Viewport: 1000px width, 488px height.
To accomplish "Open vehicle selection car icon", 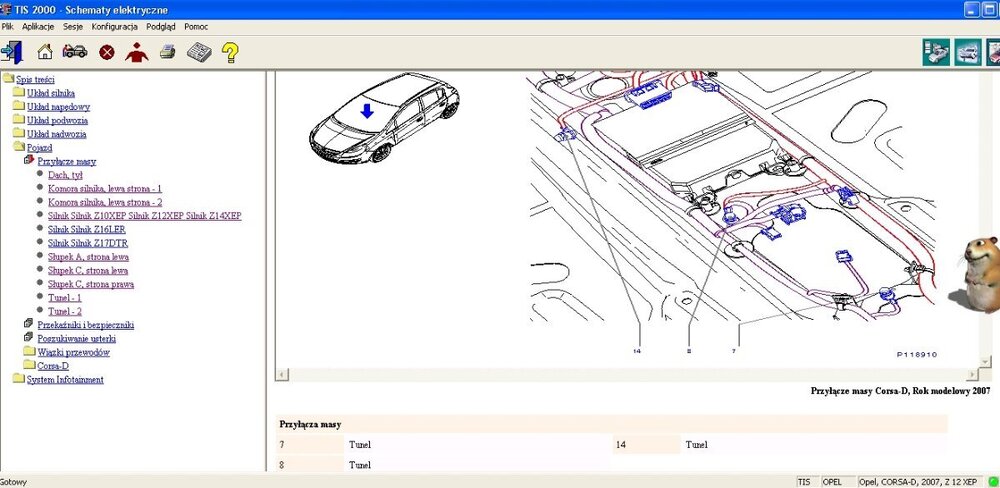I will [x=75, y=52].
